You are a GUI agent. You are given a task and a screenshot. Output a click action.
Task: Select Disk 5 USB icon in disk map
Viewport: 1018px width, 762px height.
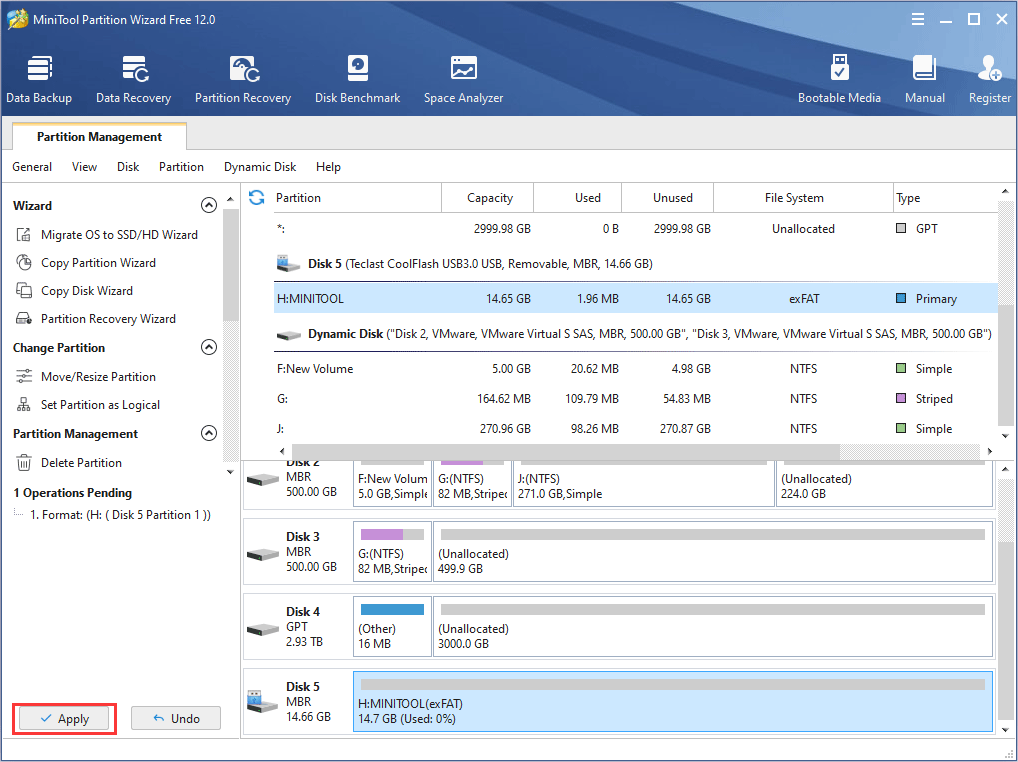click(263, 702)
